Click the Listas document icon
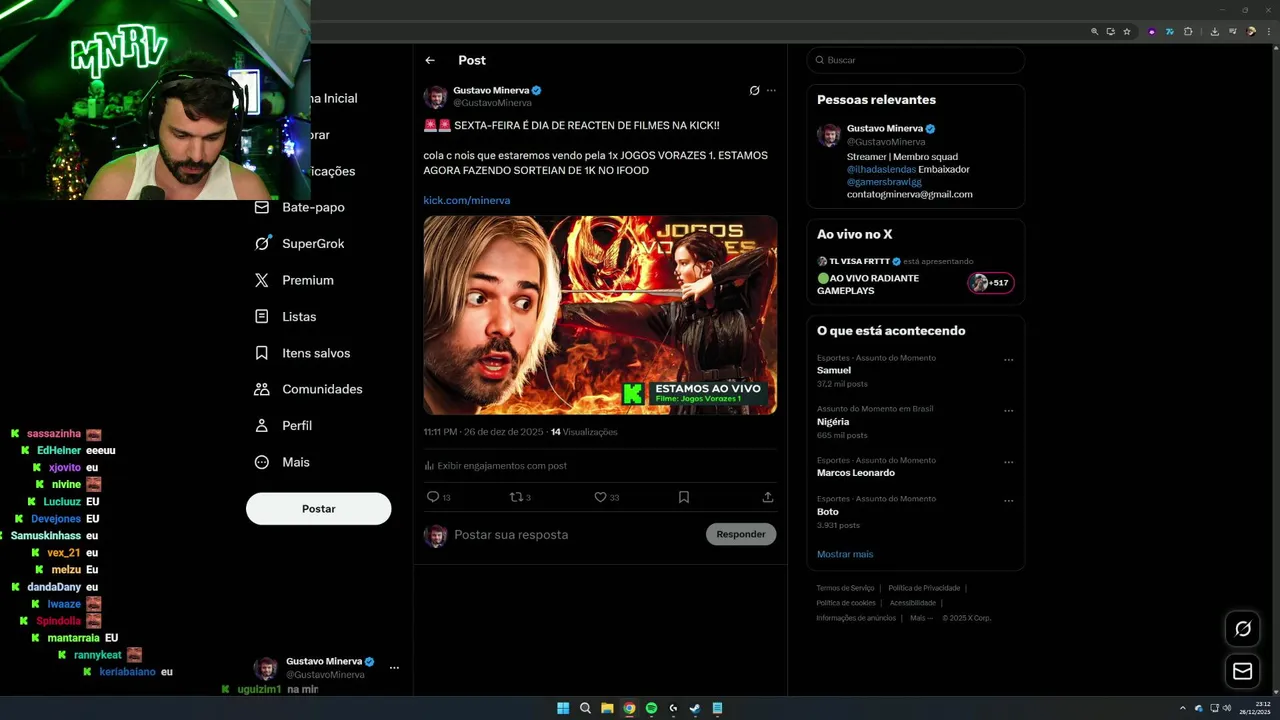Image resolution: width=1280 pixels, height=720 pixels. (262, 316)
